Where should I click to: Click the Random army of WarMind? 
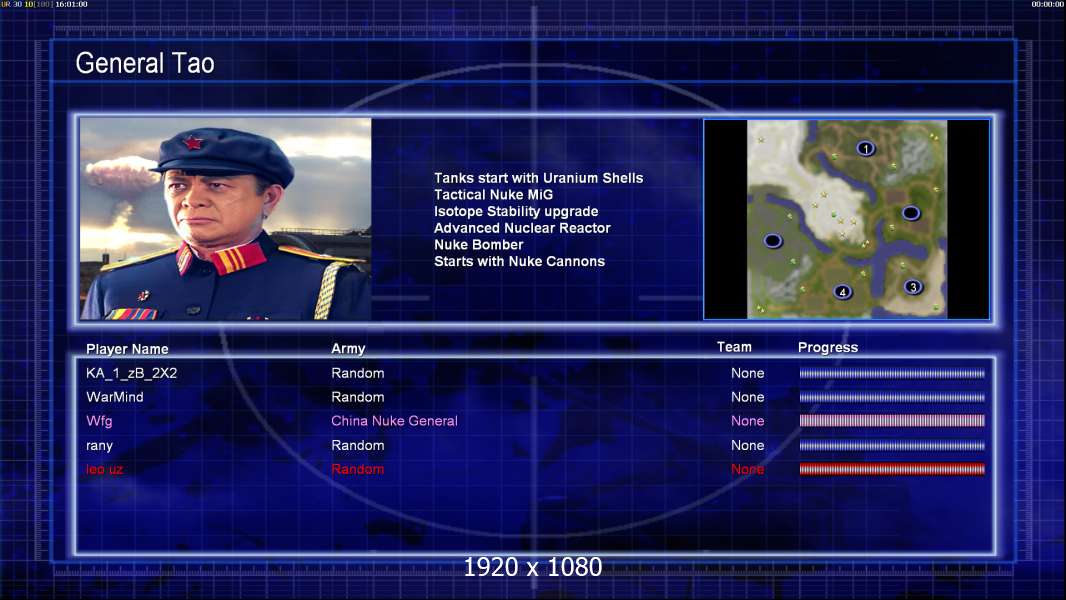[358, 397]
